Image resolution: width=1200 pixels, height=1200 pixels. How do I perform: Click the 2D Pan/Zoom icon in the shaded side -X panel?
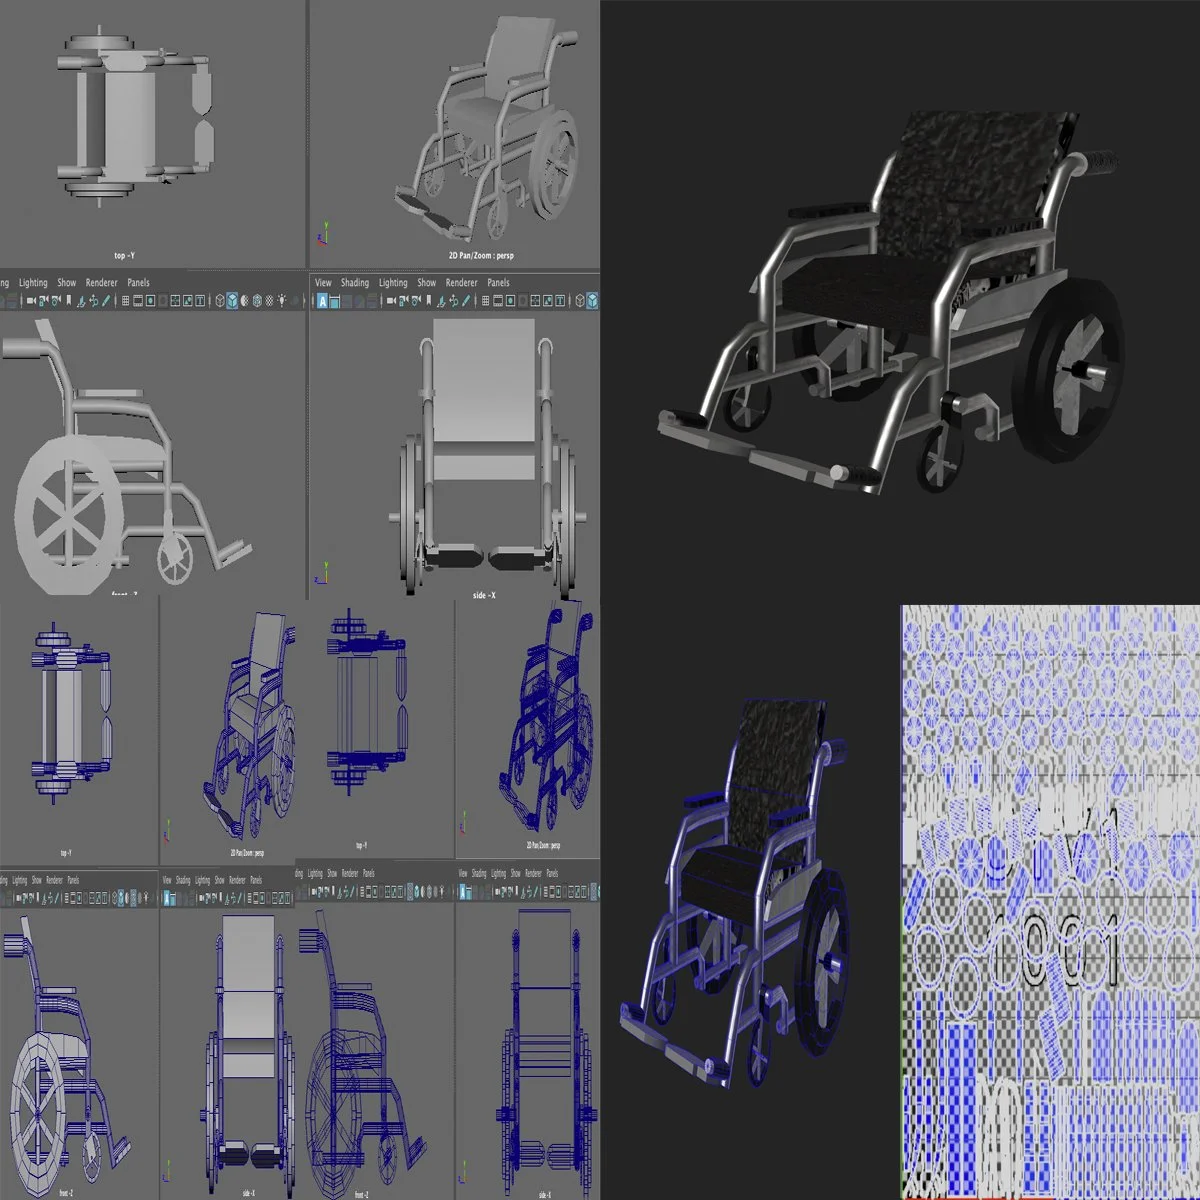pyautogui.click(x=453, y=301)
